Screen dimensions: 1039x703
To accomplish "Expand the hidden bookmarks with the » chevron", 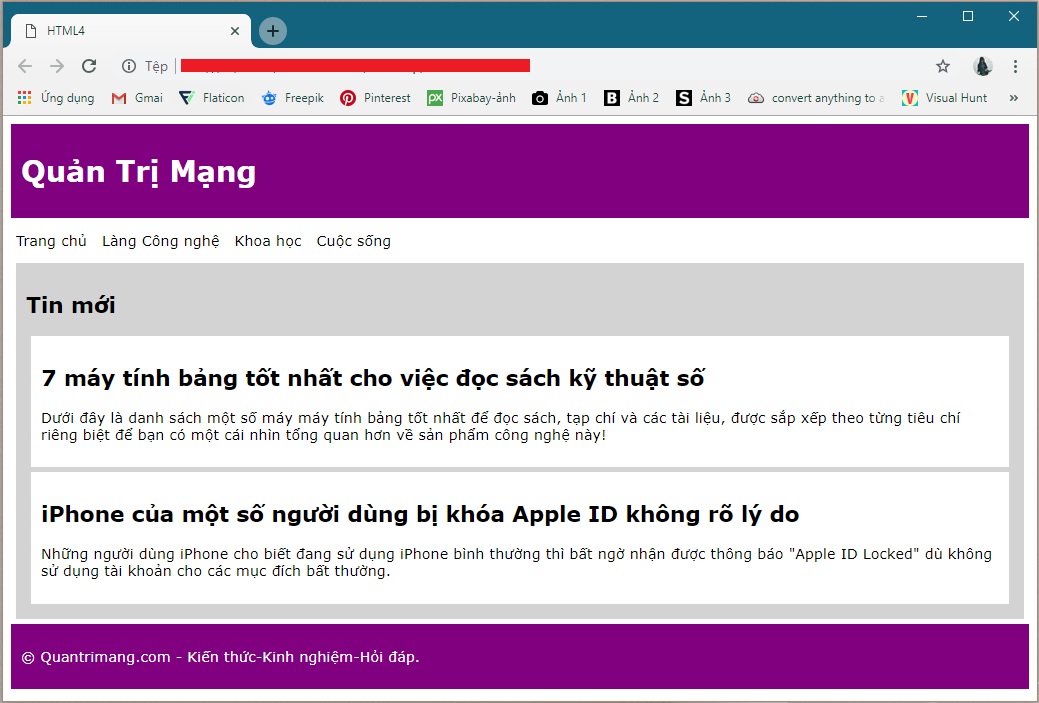I will [1012, 97].
